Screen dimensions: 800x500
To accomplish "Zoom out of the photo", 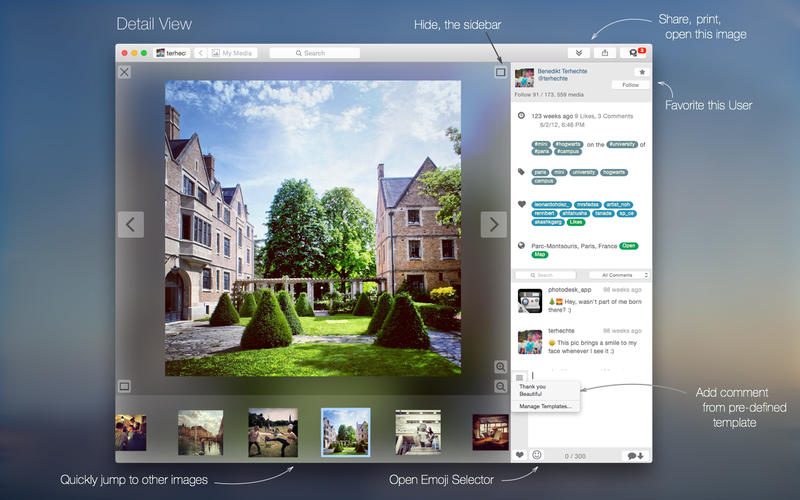I will point(500,386).
